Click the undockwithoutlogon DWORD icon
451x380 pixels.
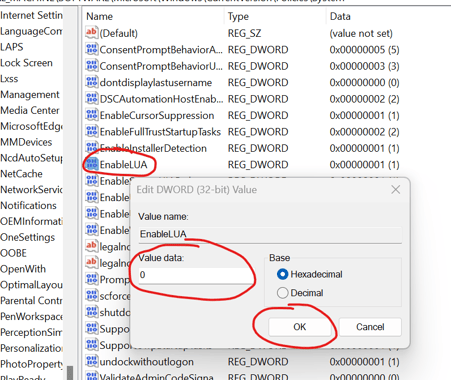(91, 361)
